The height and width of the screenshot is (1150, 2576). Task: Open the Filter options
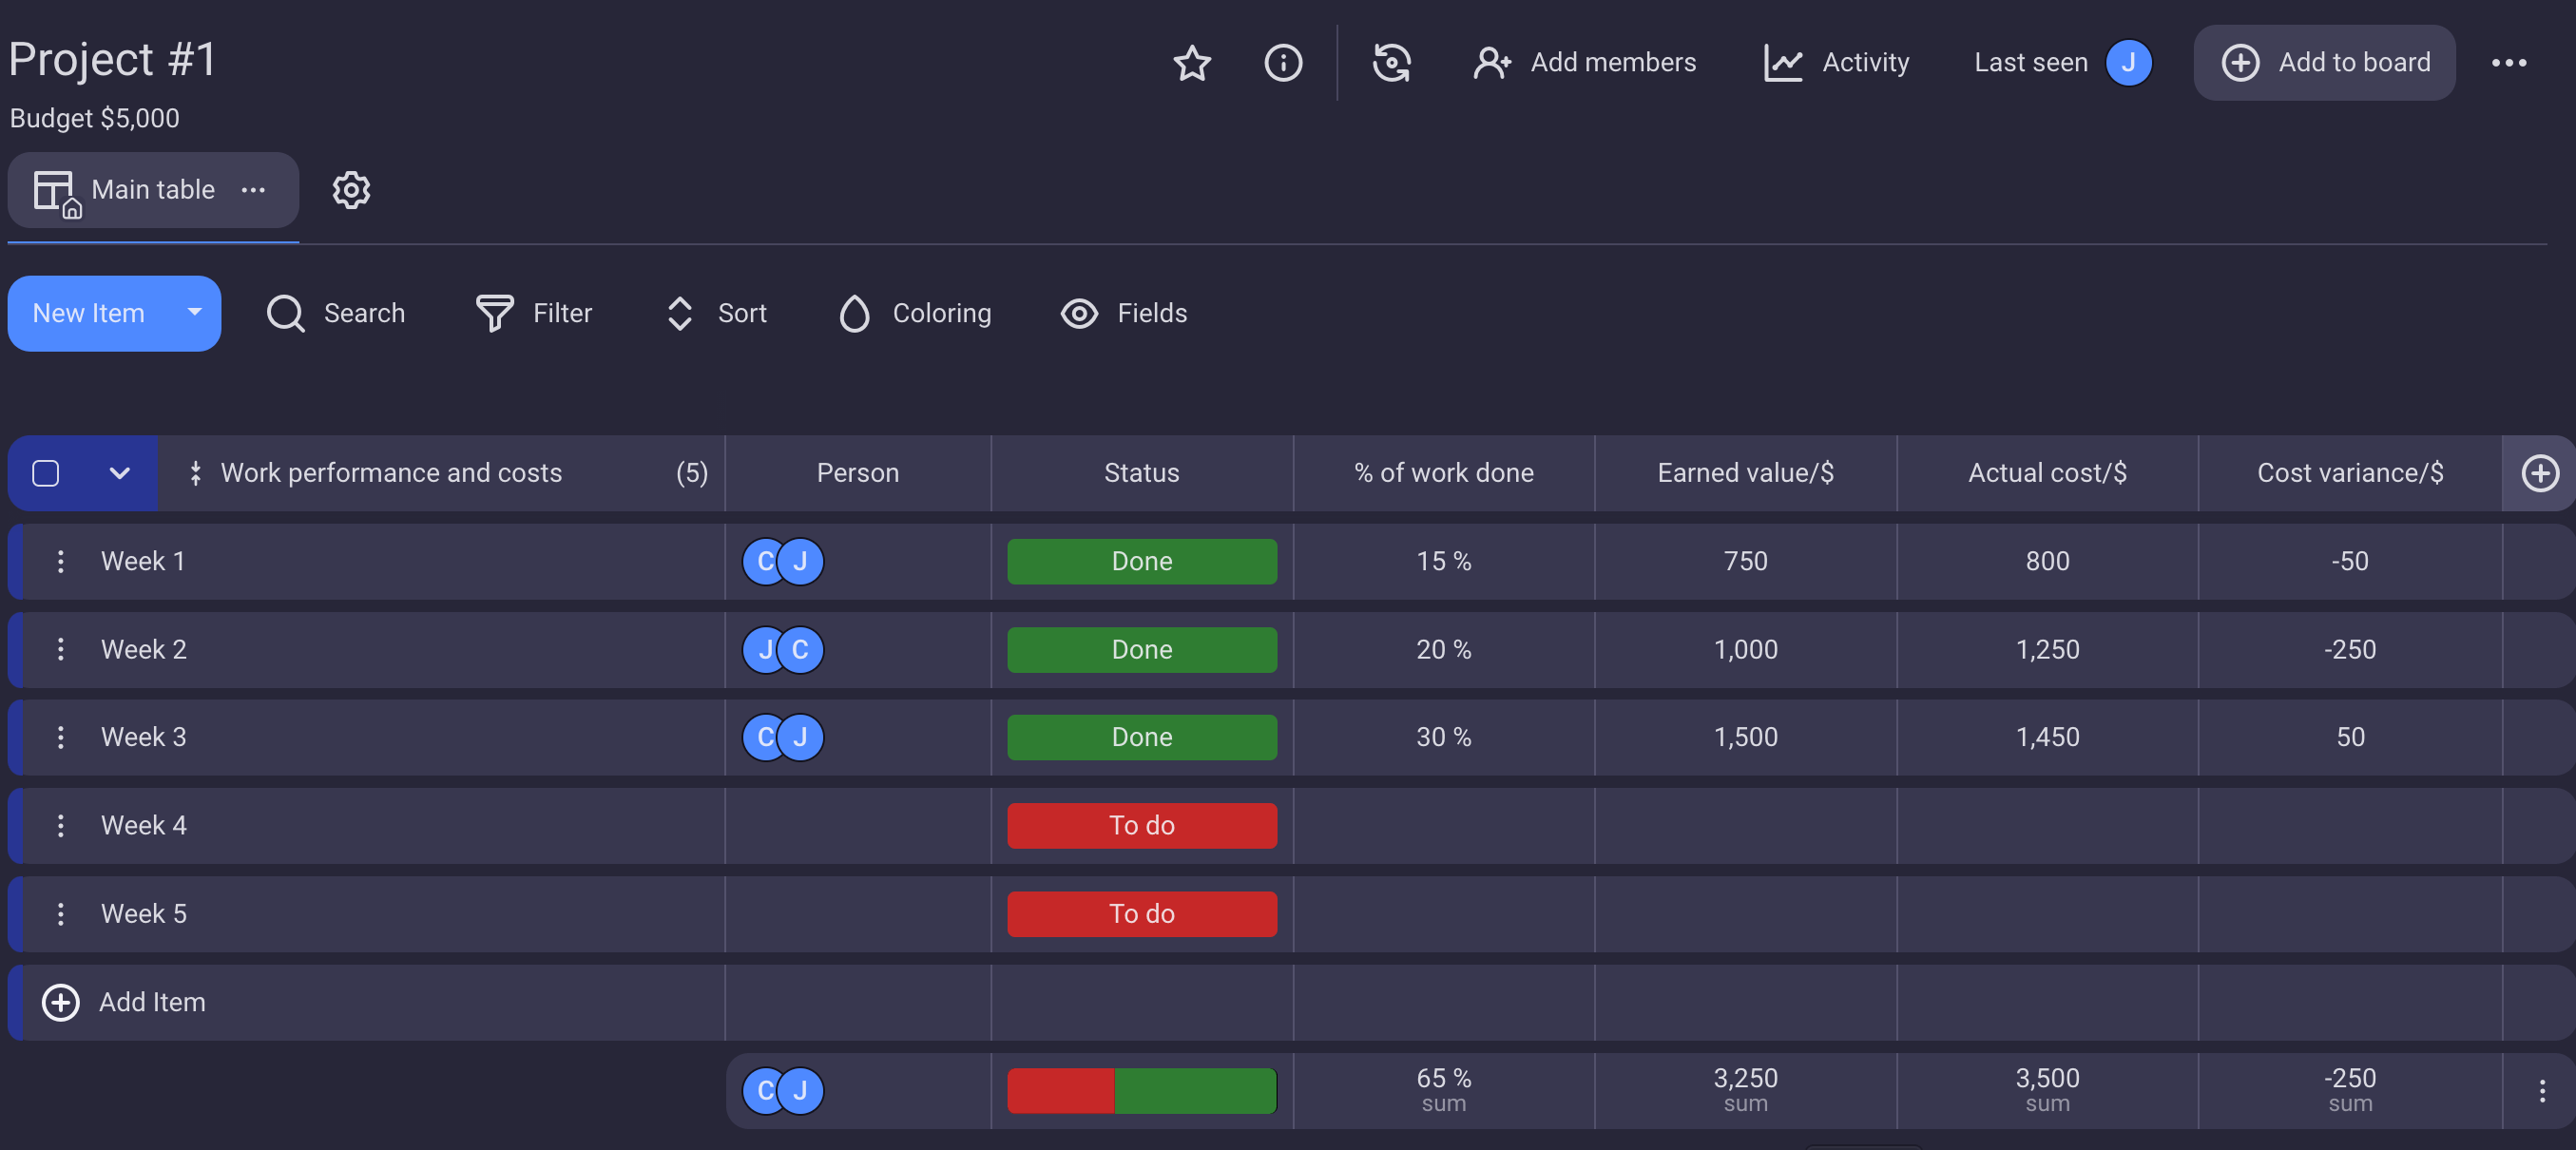point(533,313)
